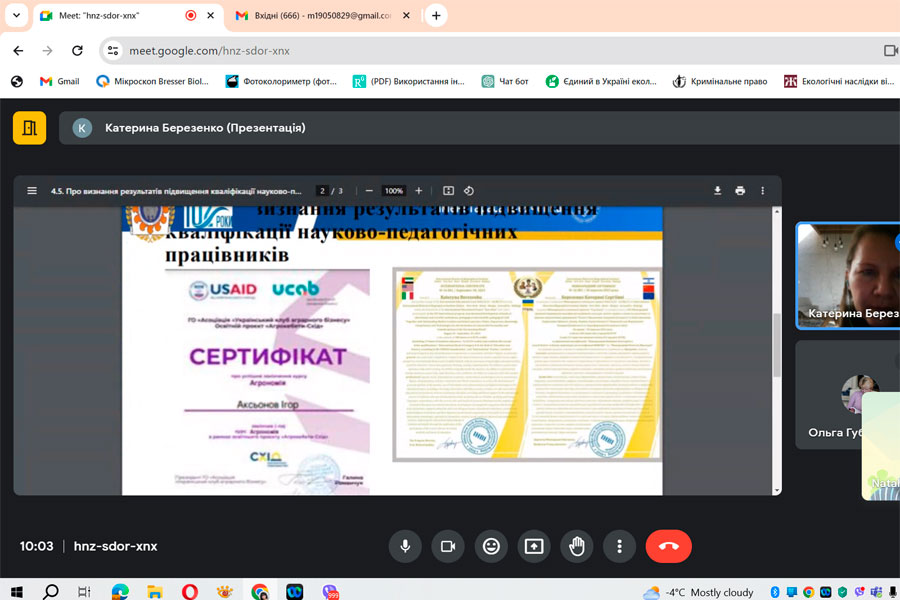Click the browser forward arrow
The width and height of the screenshot is (900, 600).
point(48,51)
